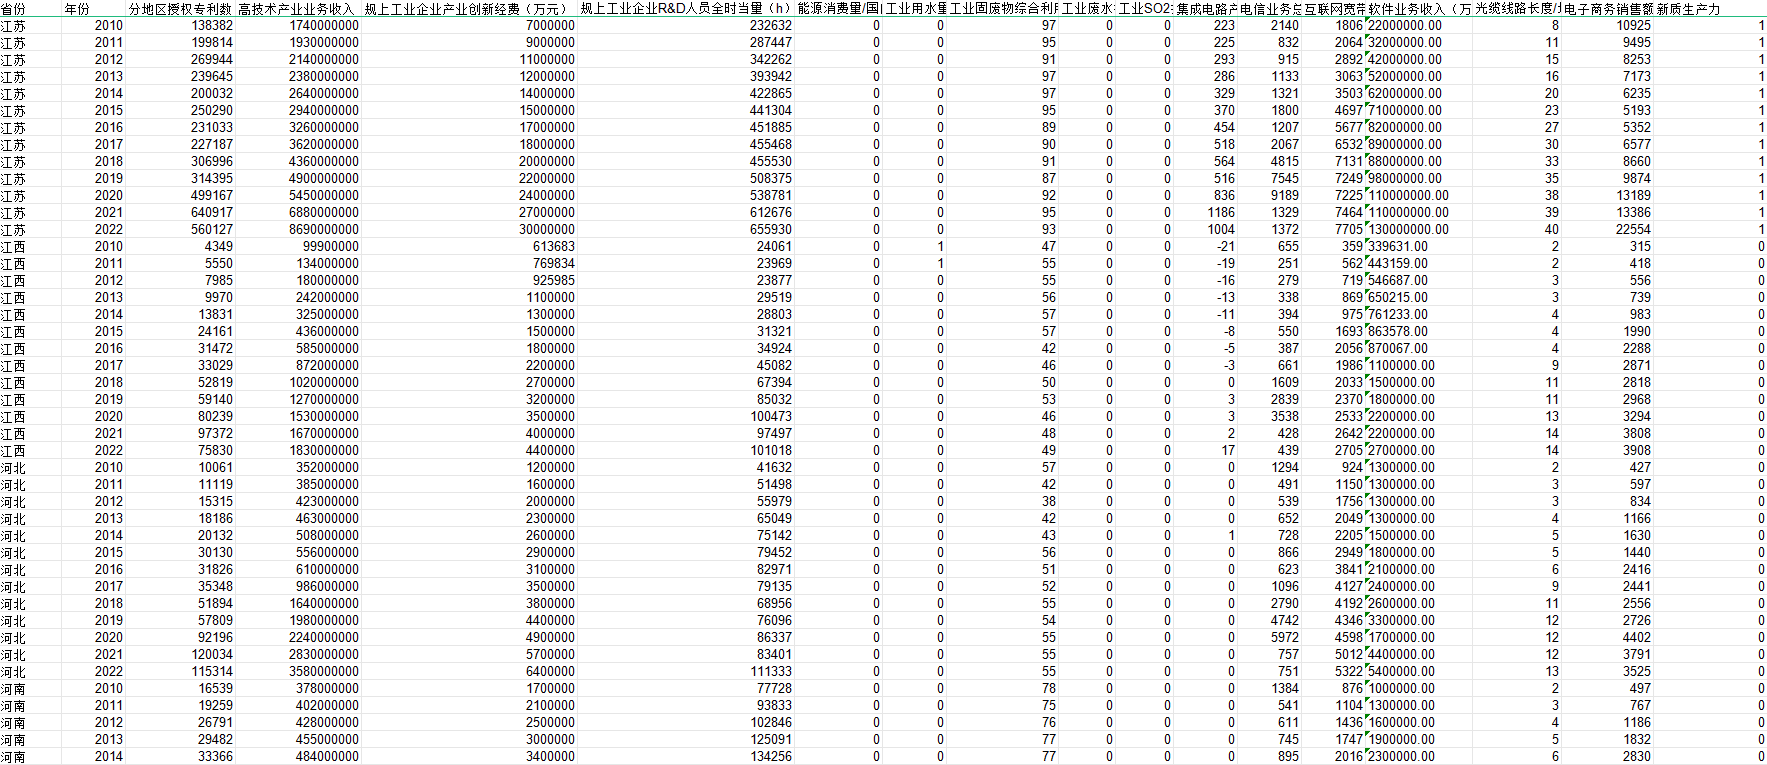
Task: Select the cell containing 8690000000
Action: tap(324, 230)
